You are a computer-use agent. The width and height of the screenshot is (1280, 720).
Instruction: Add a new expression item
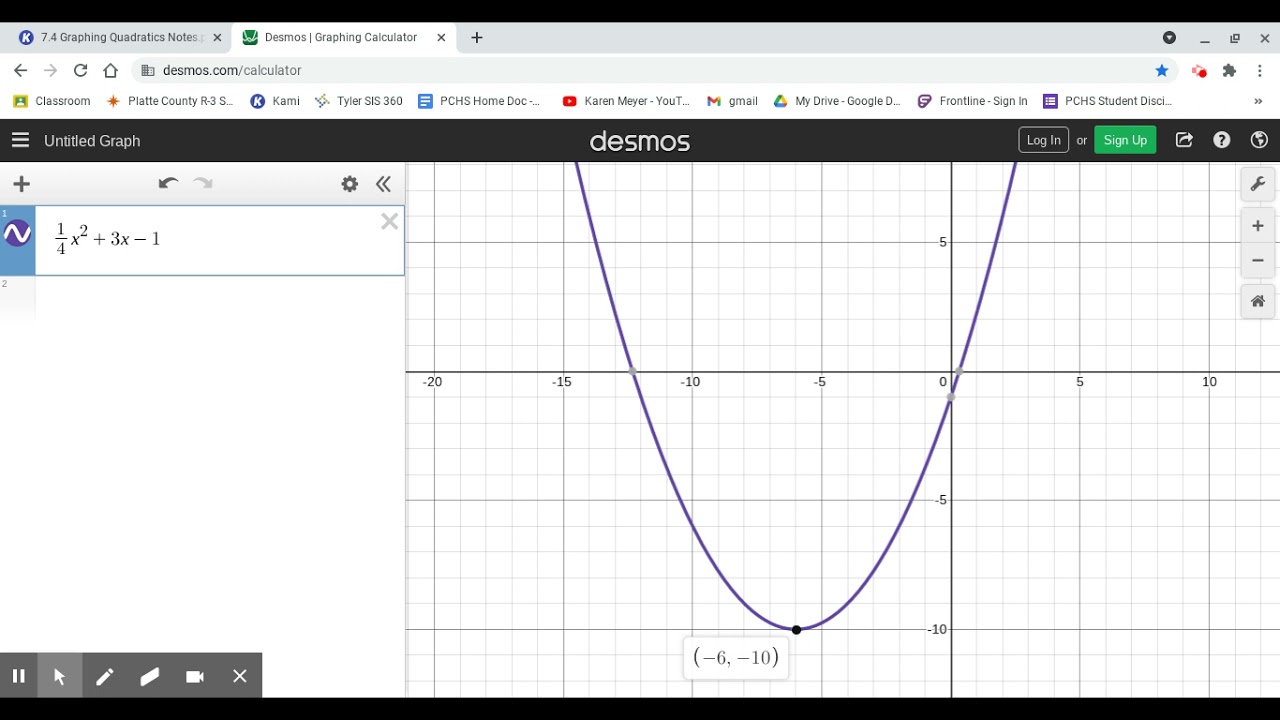21,184
